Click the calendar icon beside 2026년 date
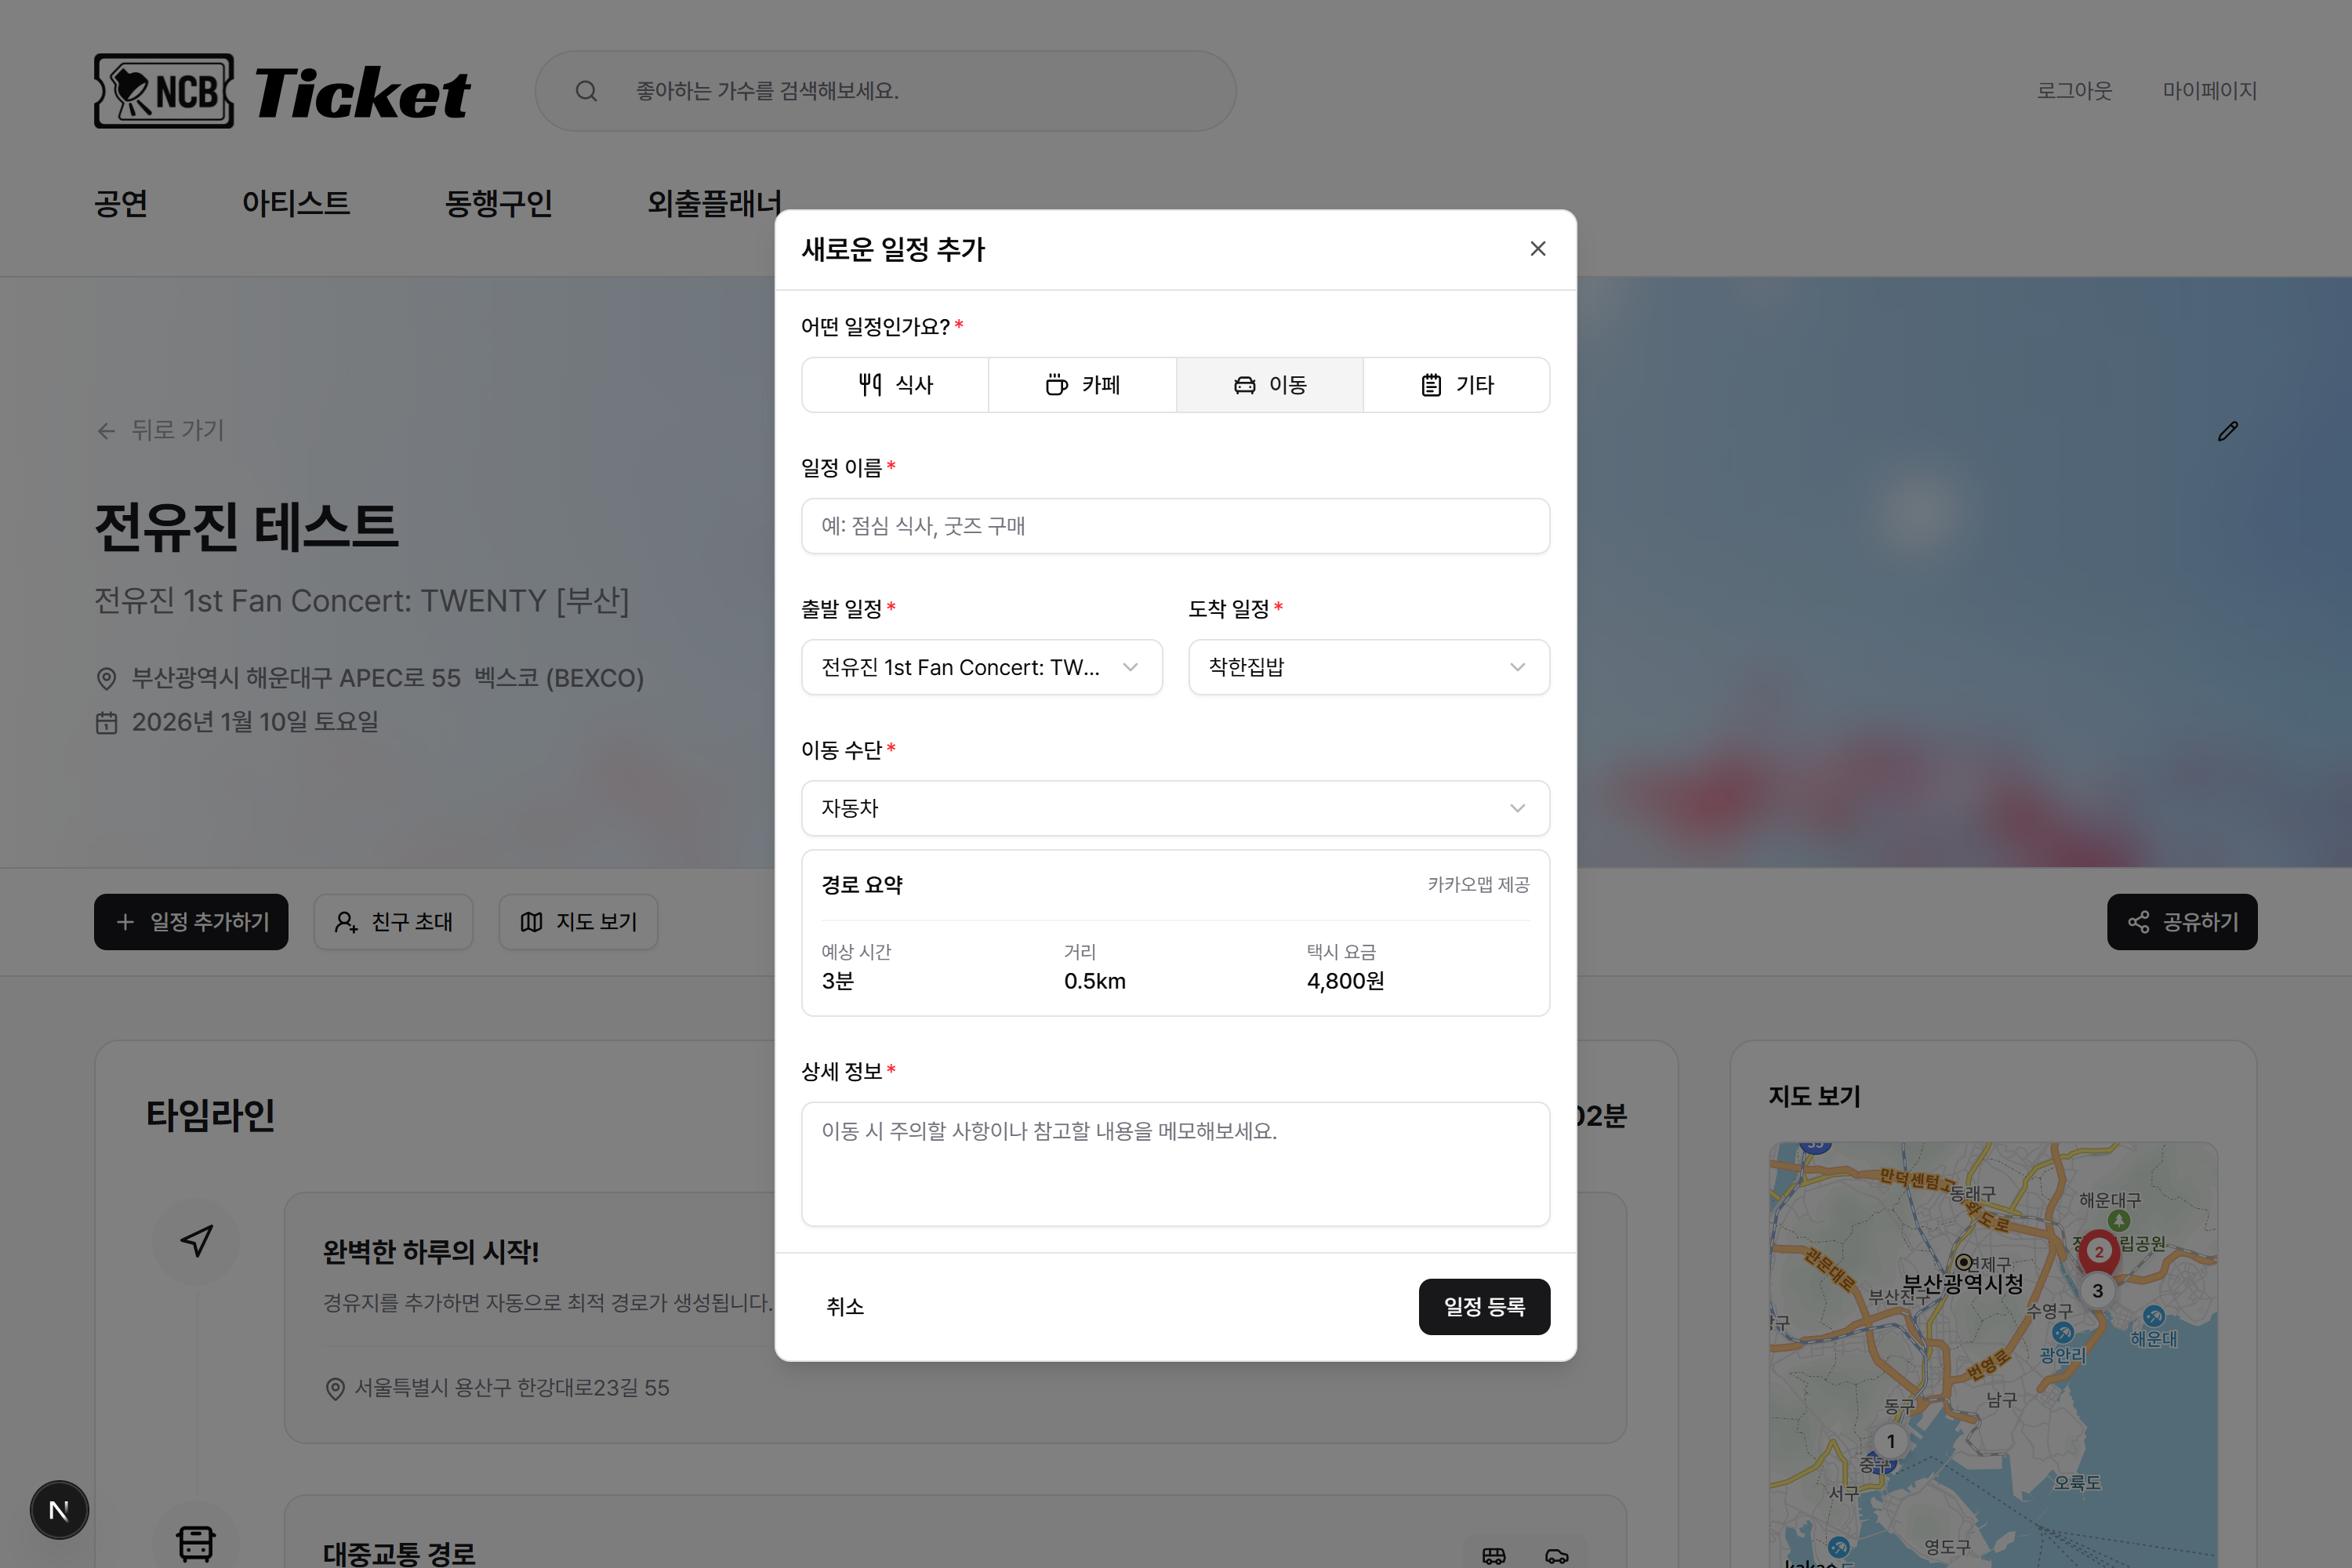This screenshot has width=2352, height=1568. pyautogui.click(x=106, y=722)
